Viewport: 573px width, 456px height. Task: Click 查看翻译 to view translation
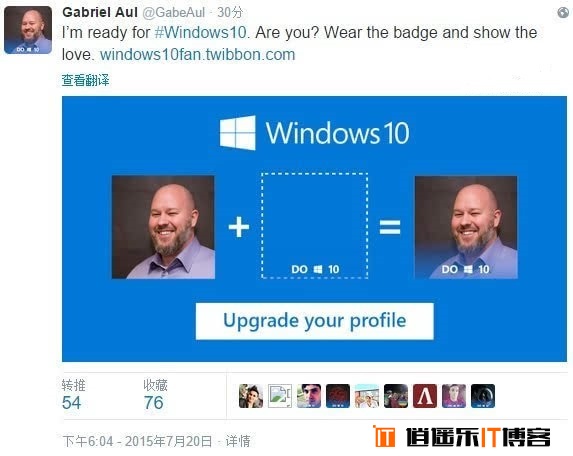coord(85,80)
